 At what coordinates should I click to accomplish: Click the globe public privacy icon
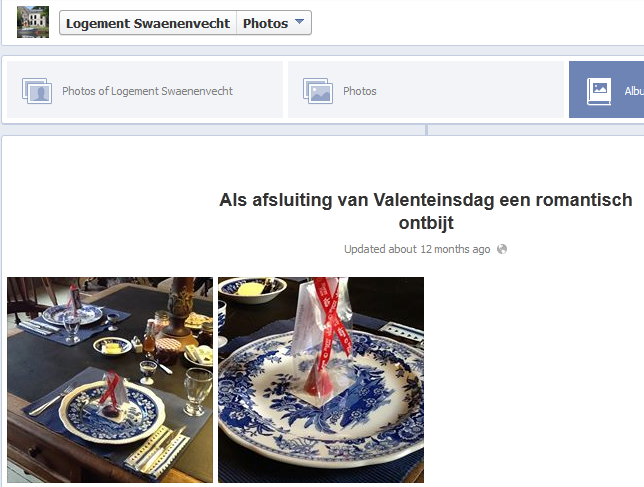coord(502,249)
